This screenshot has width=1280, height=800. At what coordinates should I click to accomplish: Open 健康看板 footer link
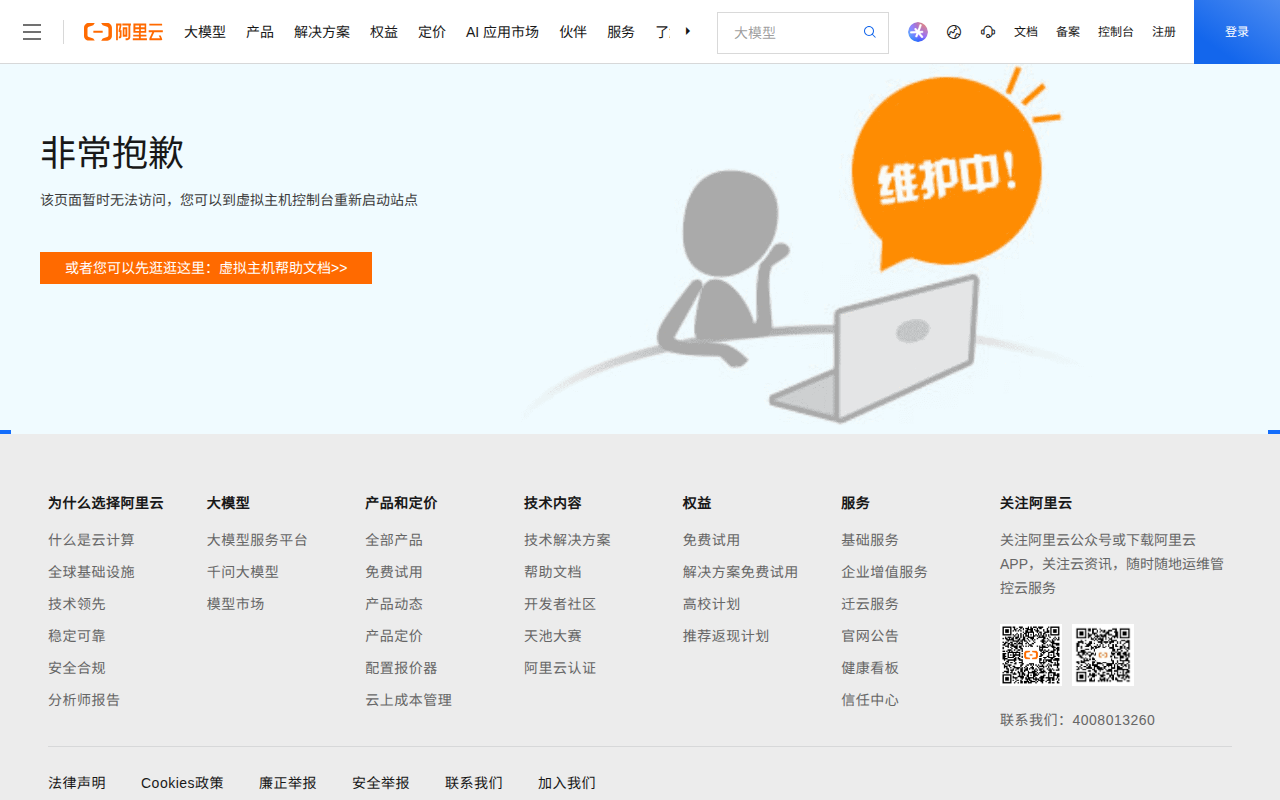[870, 668]
